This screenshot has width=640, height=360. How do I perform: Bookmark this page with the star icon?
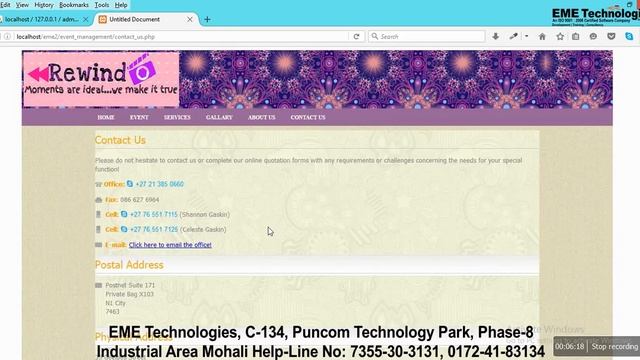coord(560,37)
